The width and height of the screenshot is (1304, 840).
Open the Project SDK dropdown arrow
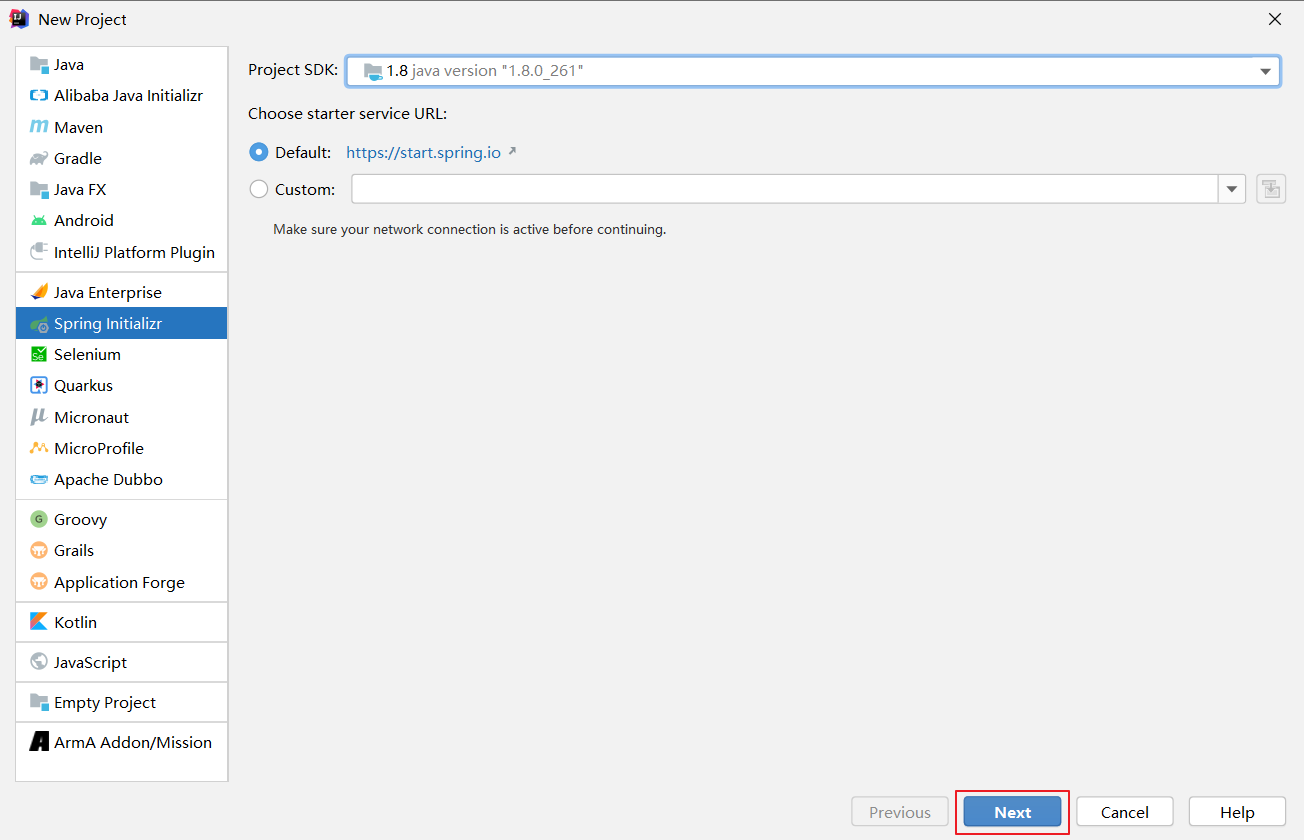coord(1265,71)
